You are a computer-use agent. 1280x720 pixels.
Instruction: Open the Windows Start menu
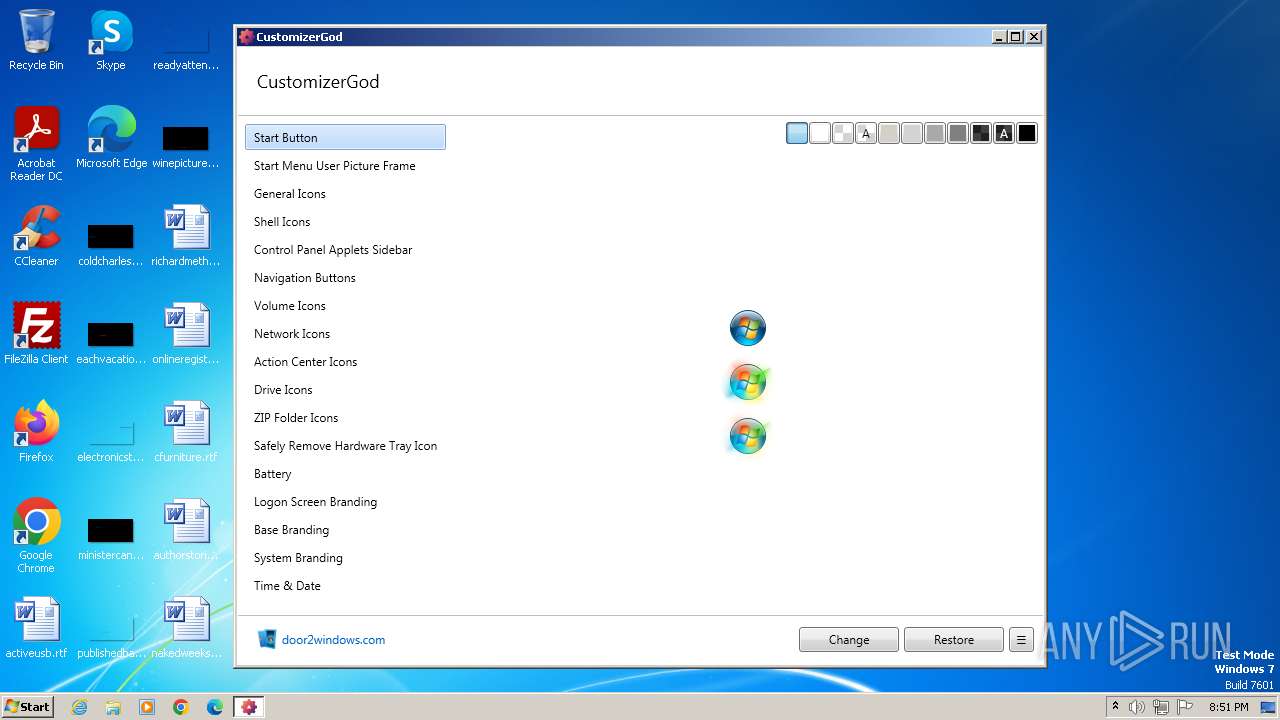28,706
